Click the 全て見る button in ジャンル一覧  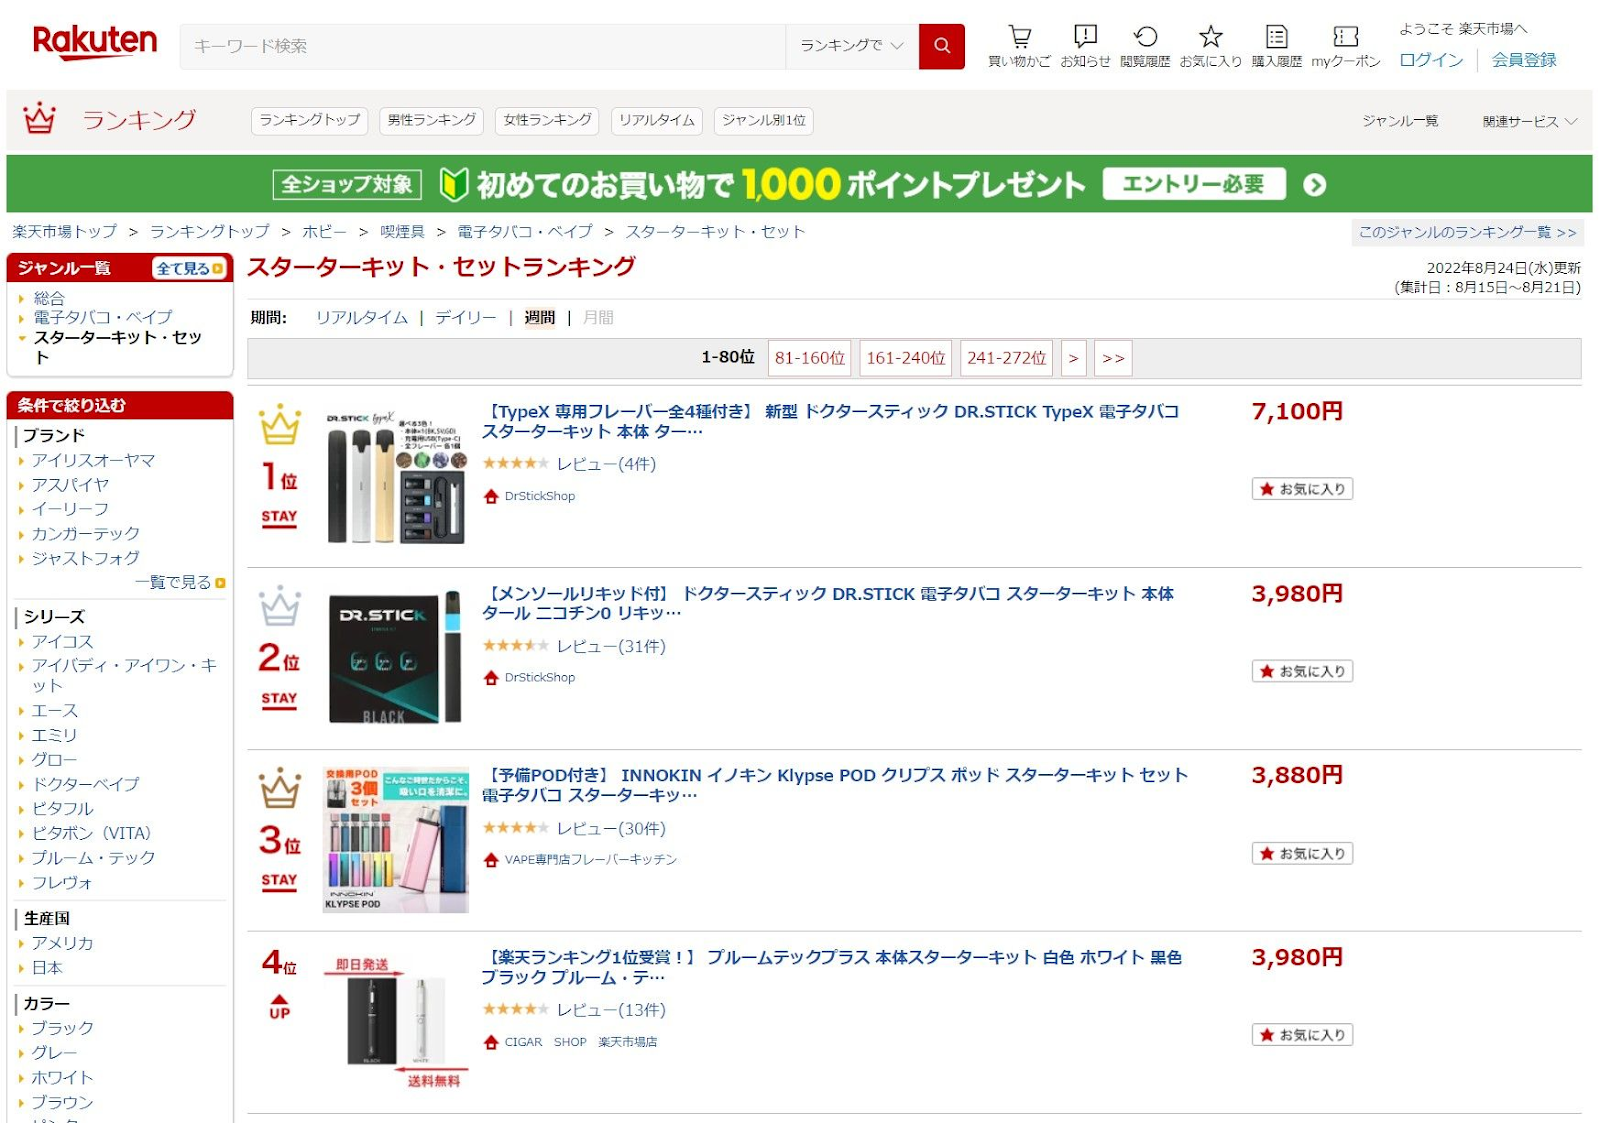pyautogui.click(x=189, y=268)
